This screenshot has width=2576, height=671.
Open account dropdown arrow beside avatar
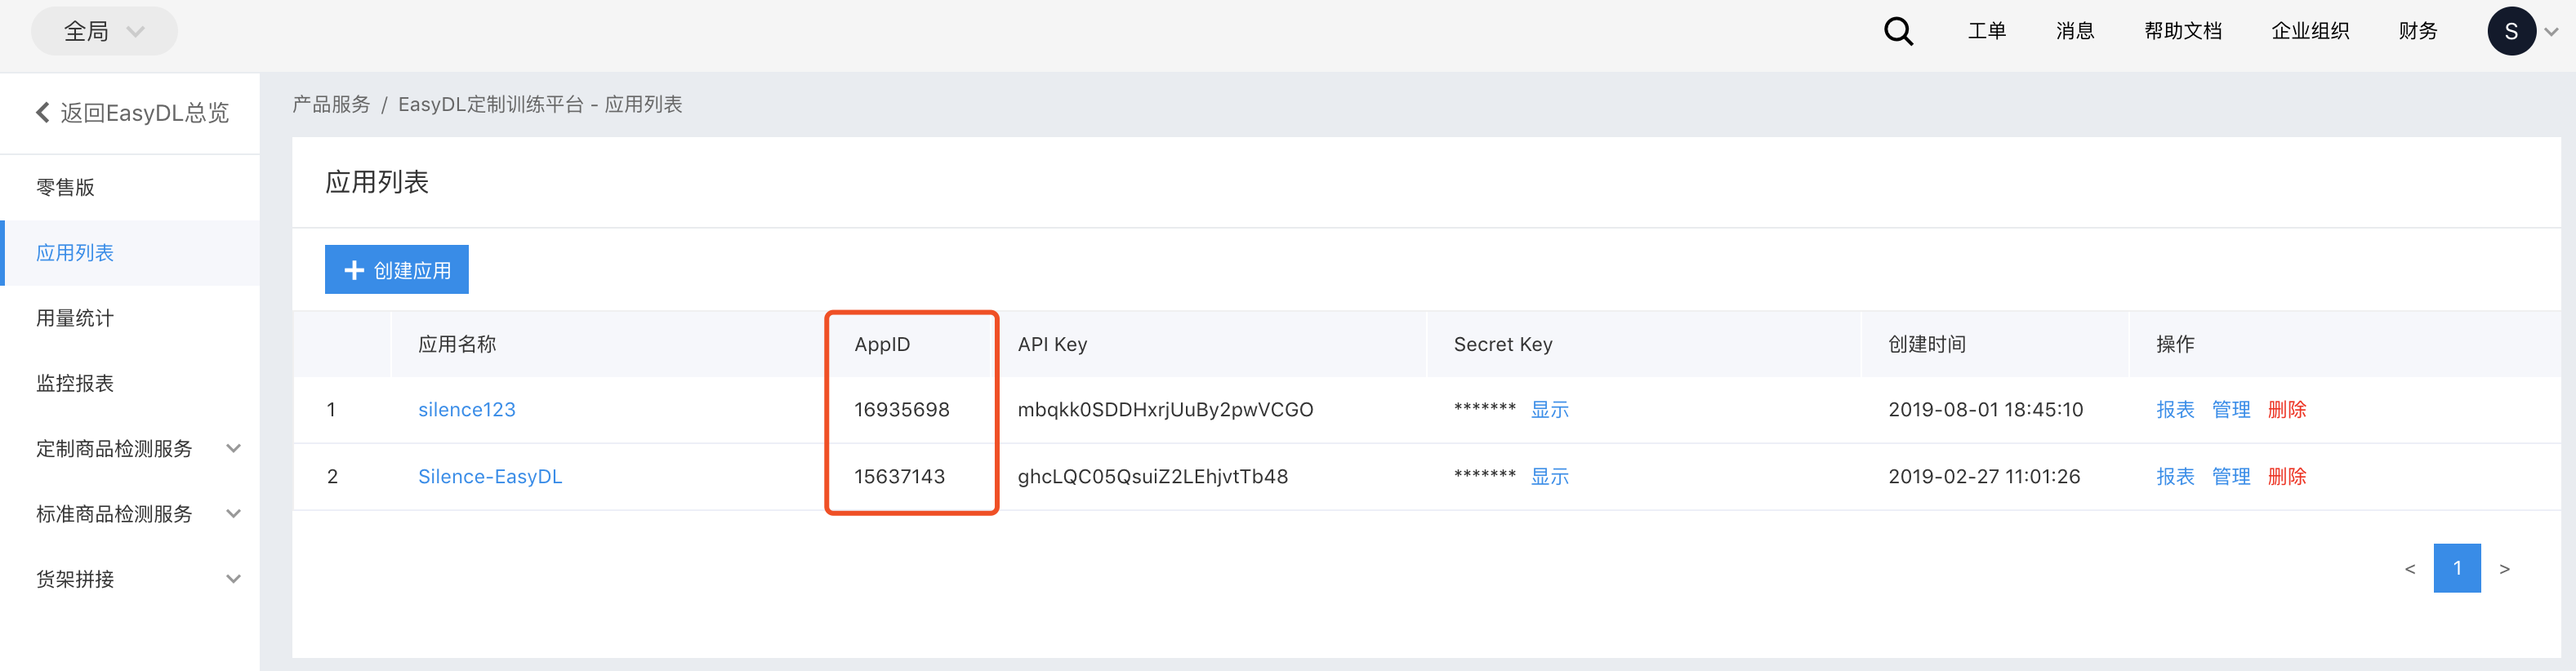[2551, 32]
